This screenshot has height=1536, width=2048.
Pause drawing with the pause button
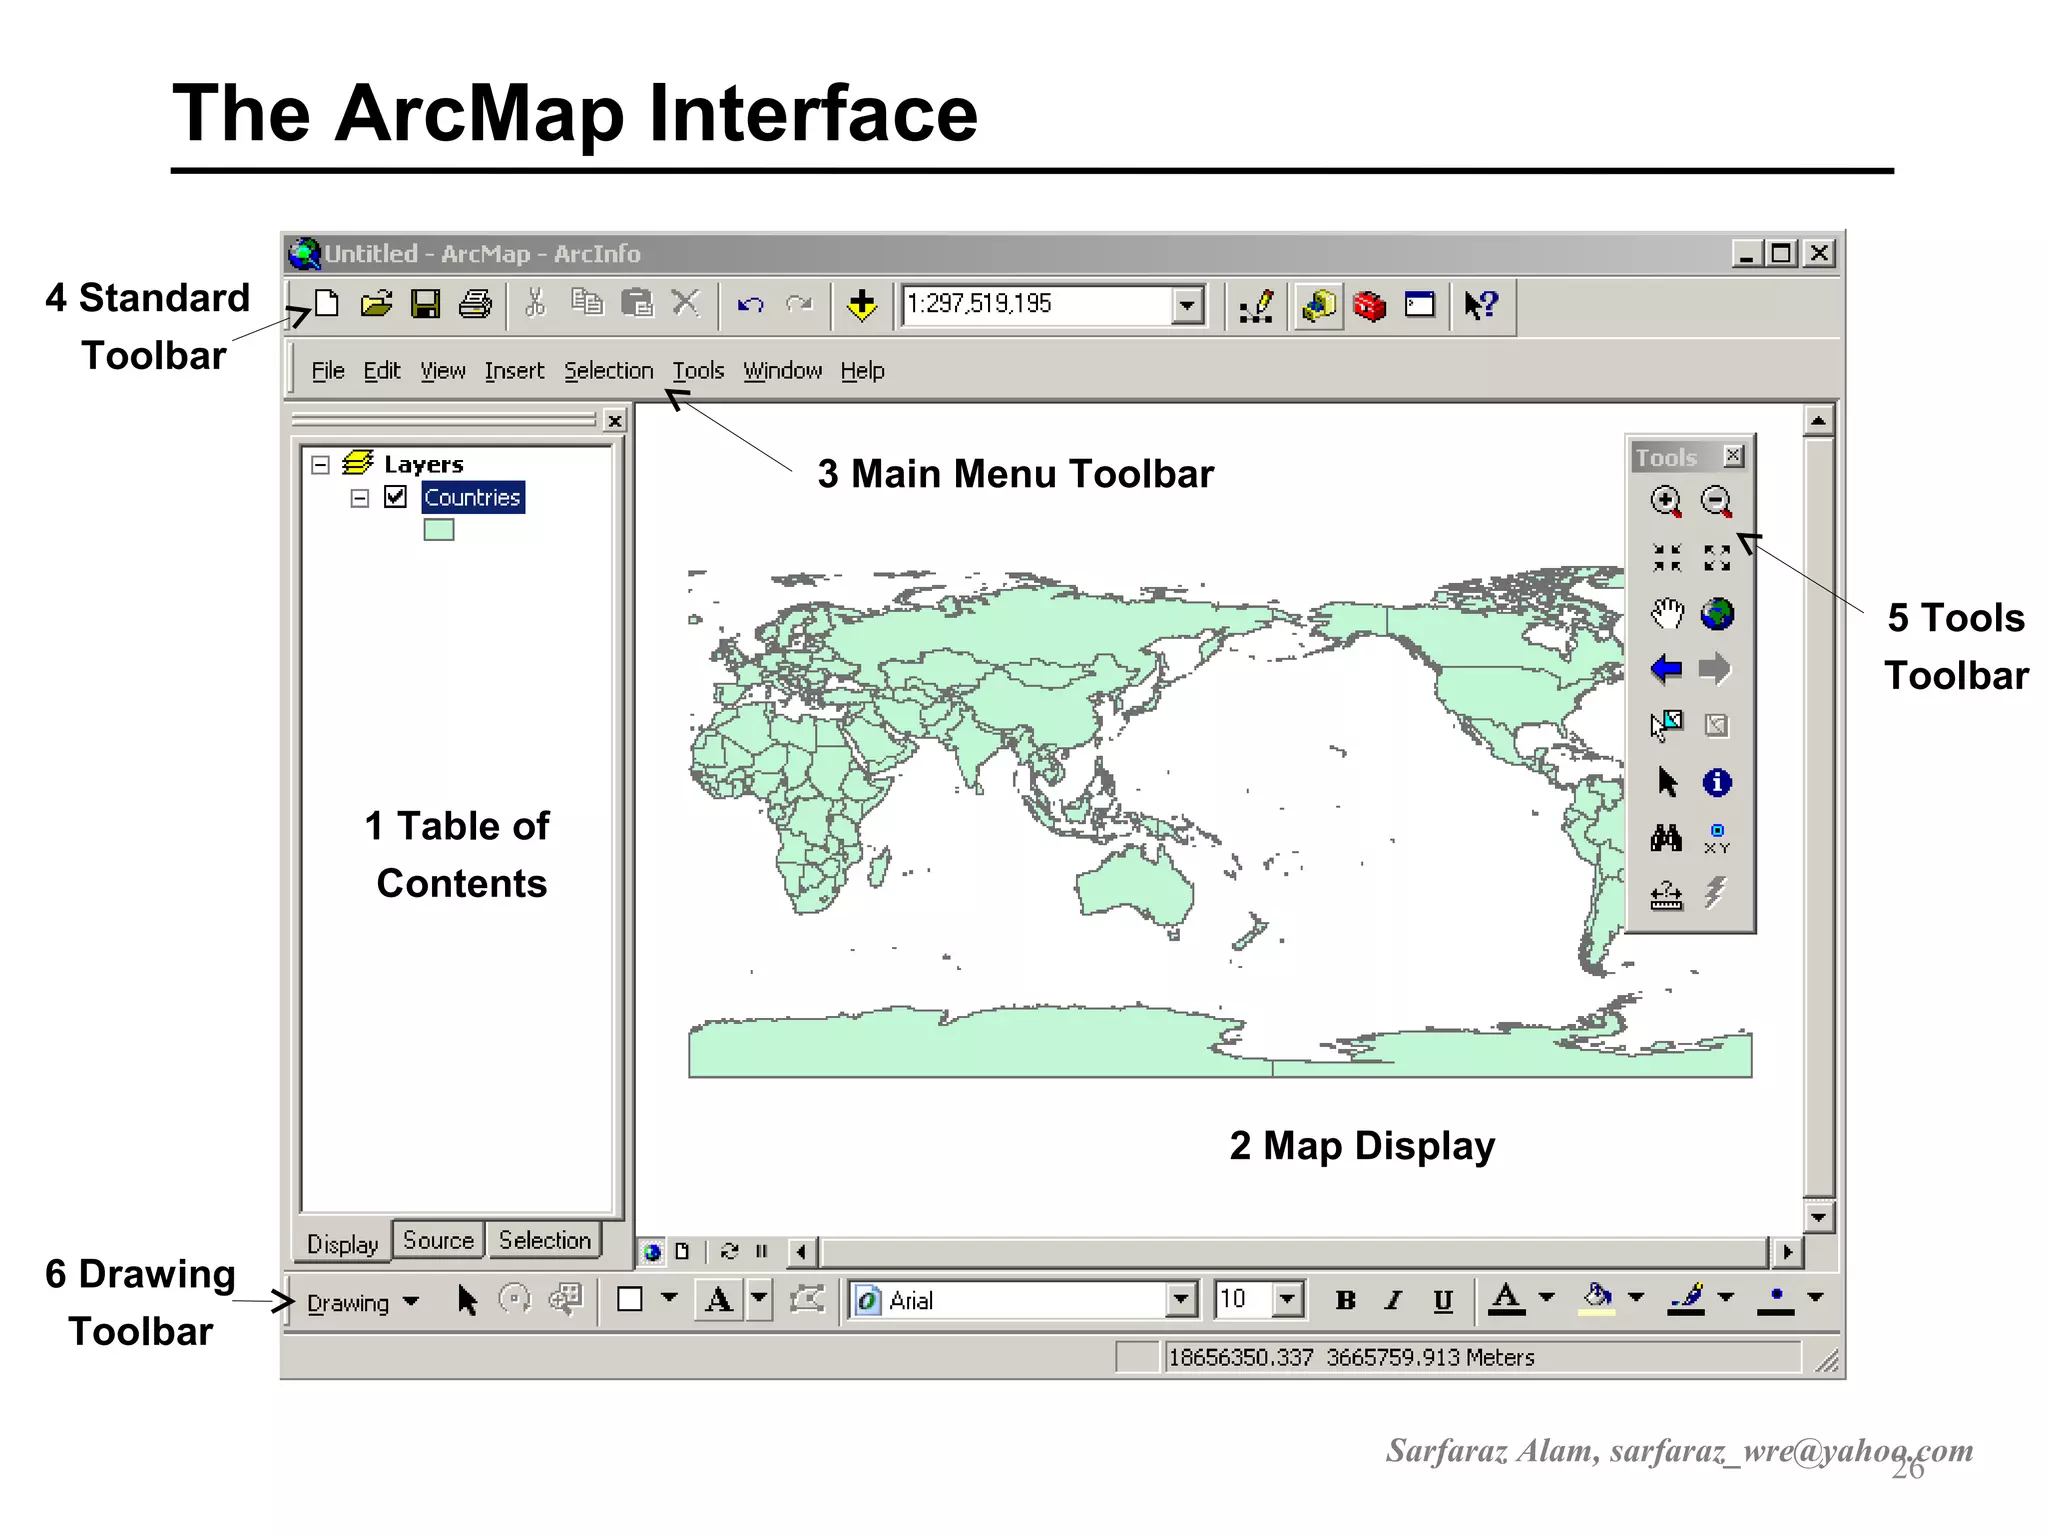762,1251
